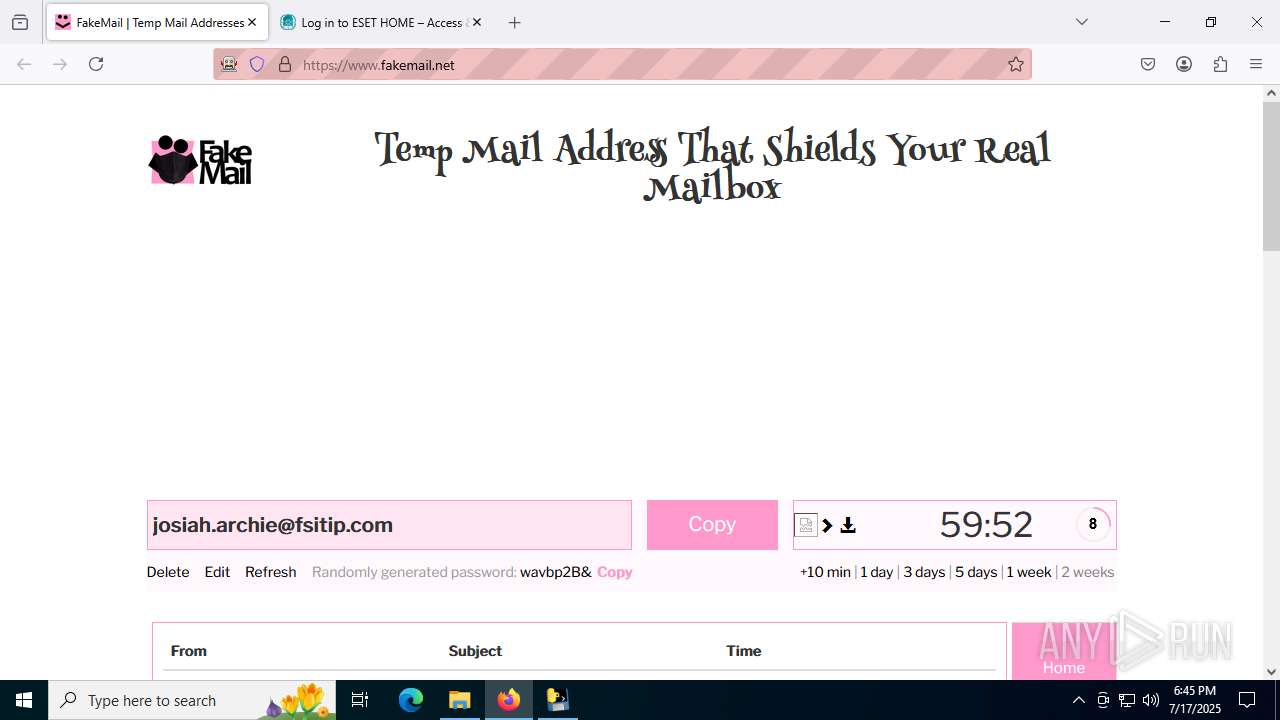Open a new tab with the plus icon
1280x720 pixels.
tap(515, 22)
